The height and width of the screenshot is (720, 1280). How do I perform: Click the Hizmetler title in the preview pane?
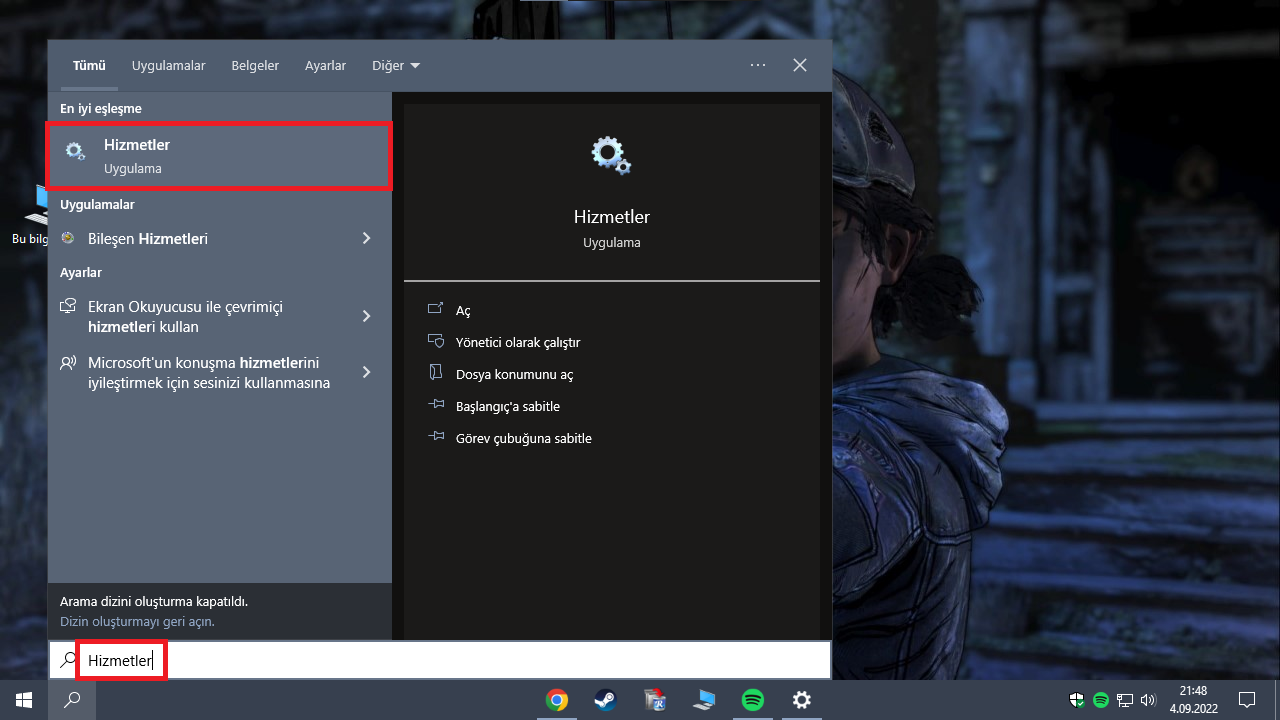tap(611, 217)
